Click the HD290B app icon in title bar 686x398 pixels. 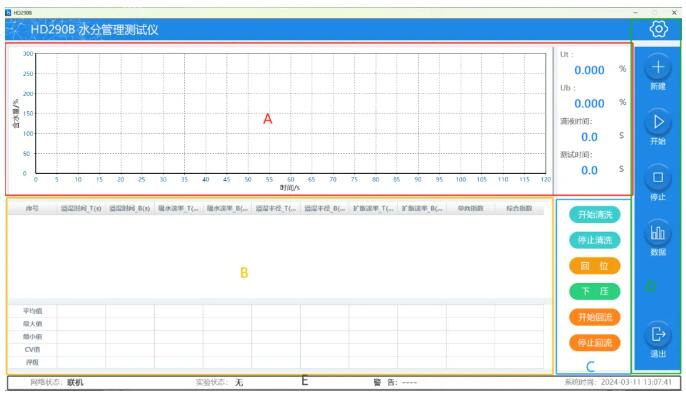[8, 13]
